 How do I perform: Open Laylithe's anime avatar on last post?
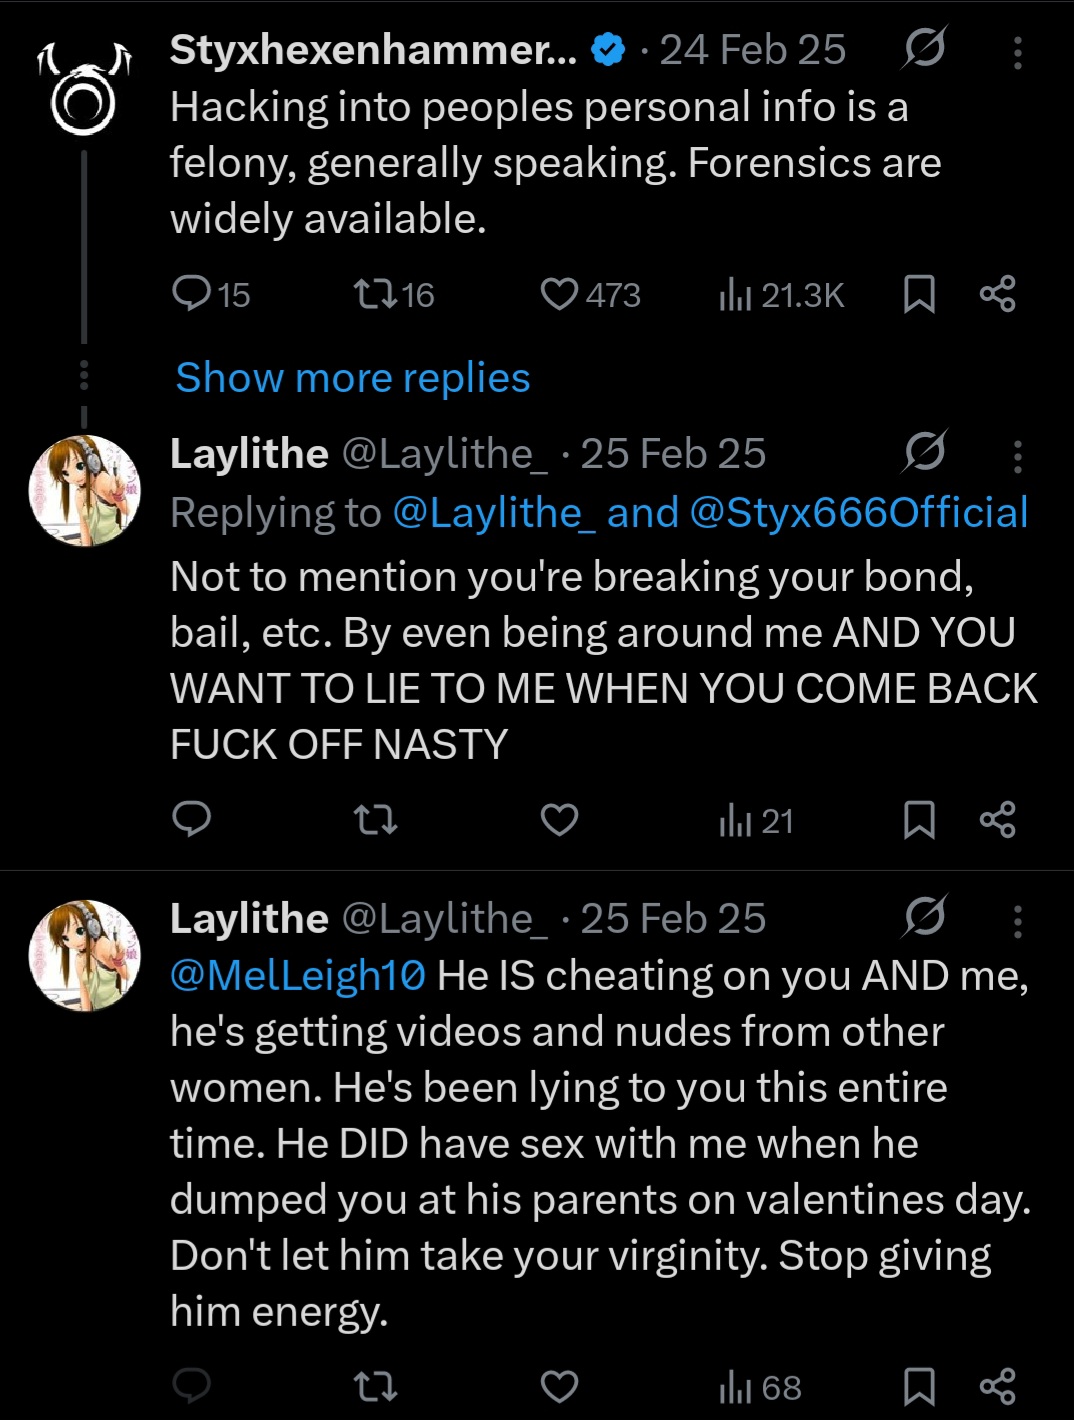tap(84, 955)
